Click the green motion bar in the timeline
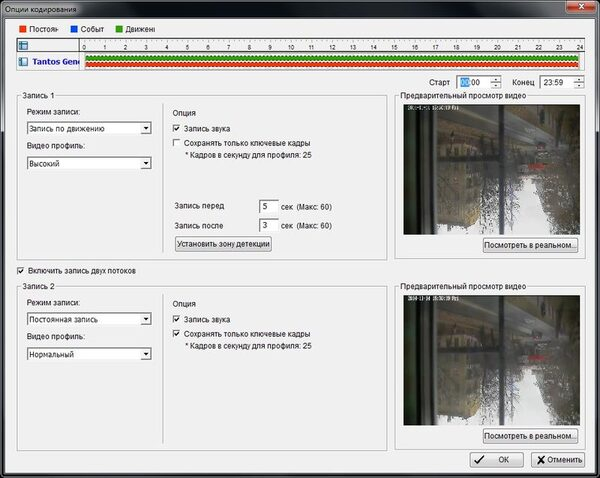 tap(331, 58)
